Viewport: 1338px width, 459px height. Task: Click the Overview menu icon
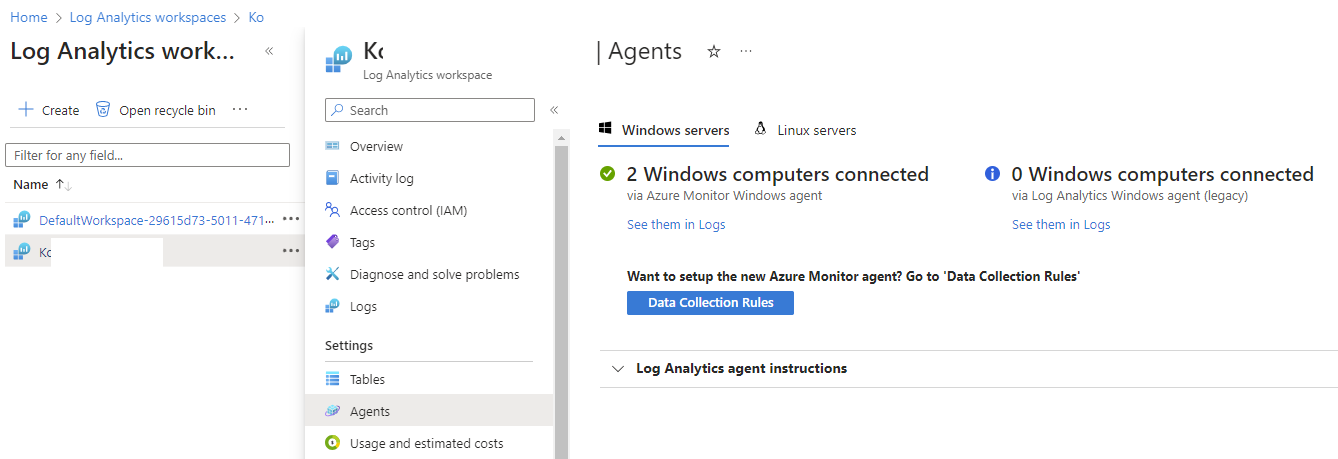coord(332,146)
